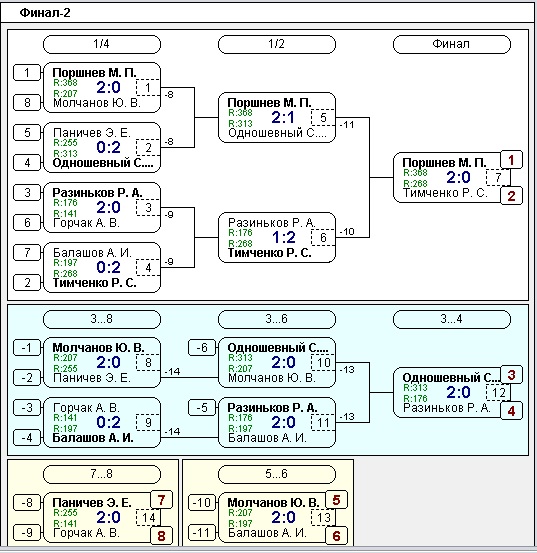537x553 pixels.
Task: Select the red third place badge
Action: pos(511,375)
